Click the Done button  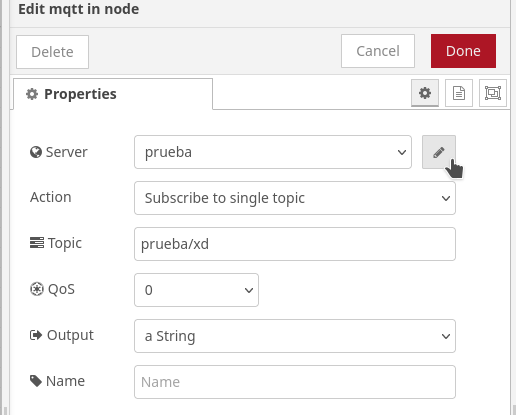click(463, 51)
